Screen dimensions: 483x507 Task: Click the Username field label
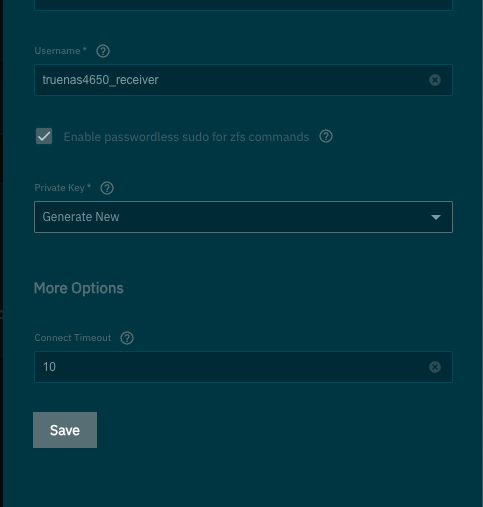pyautogui.click(x=60, y=51)
